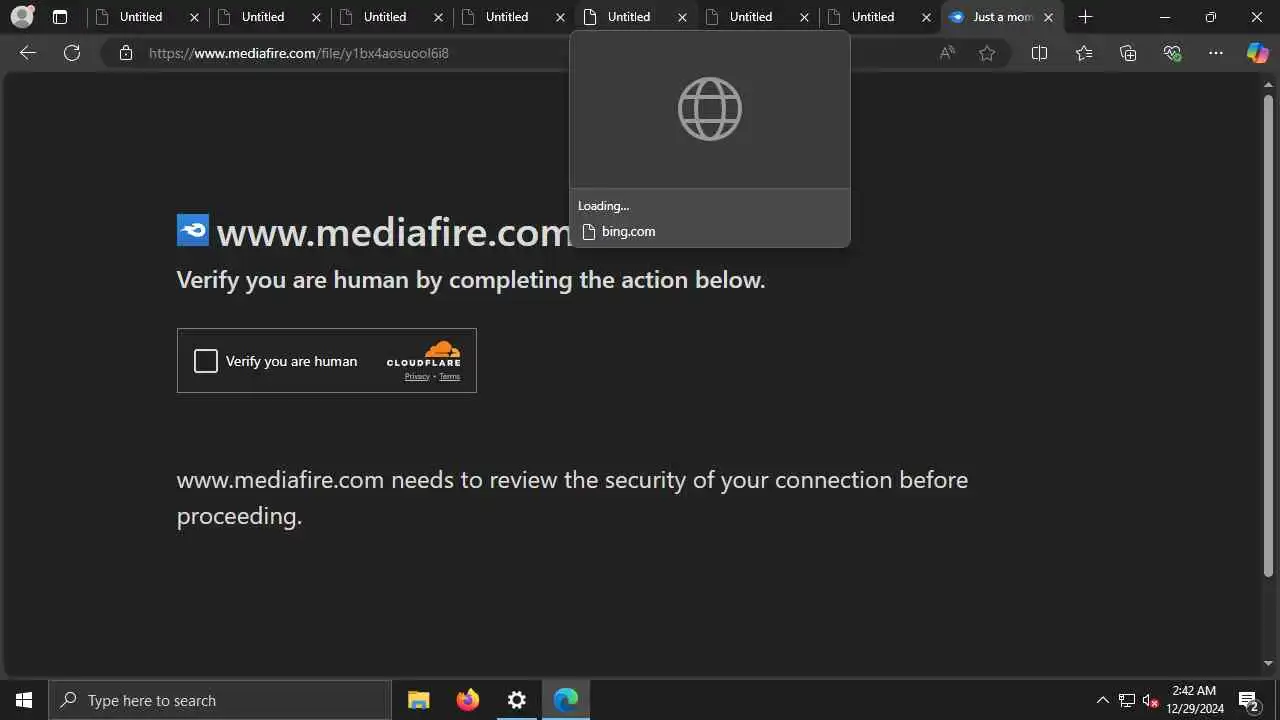This screenshot has height=720, width=1280.
Task: Open the Windows Start menu
Action: (x=24, y=700)
